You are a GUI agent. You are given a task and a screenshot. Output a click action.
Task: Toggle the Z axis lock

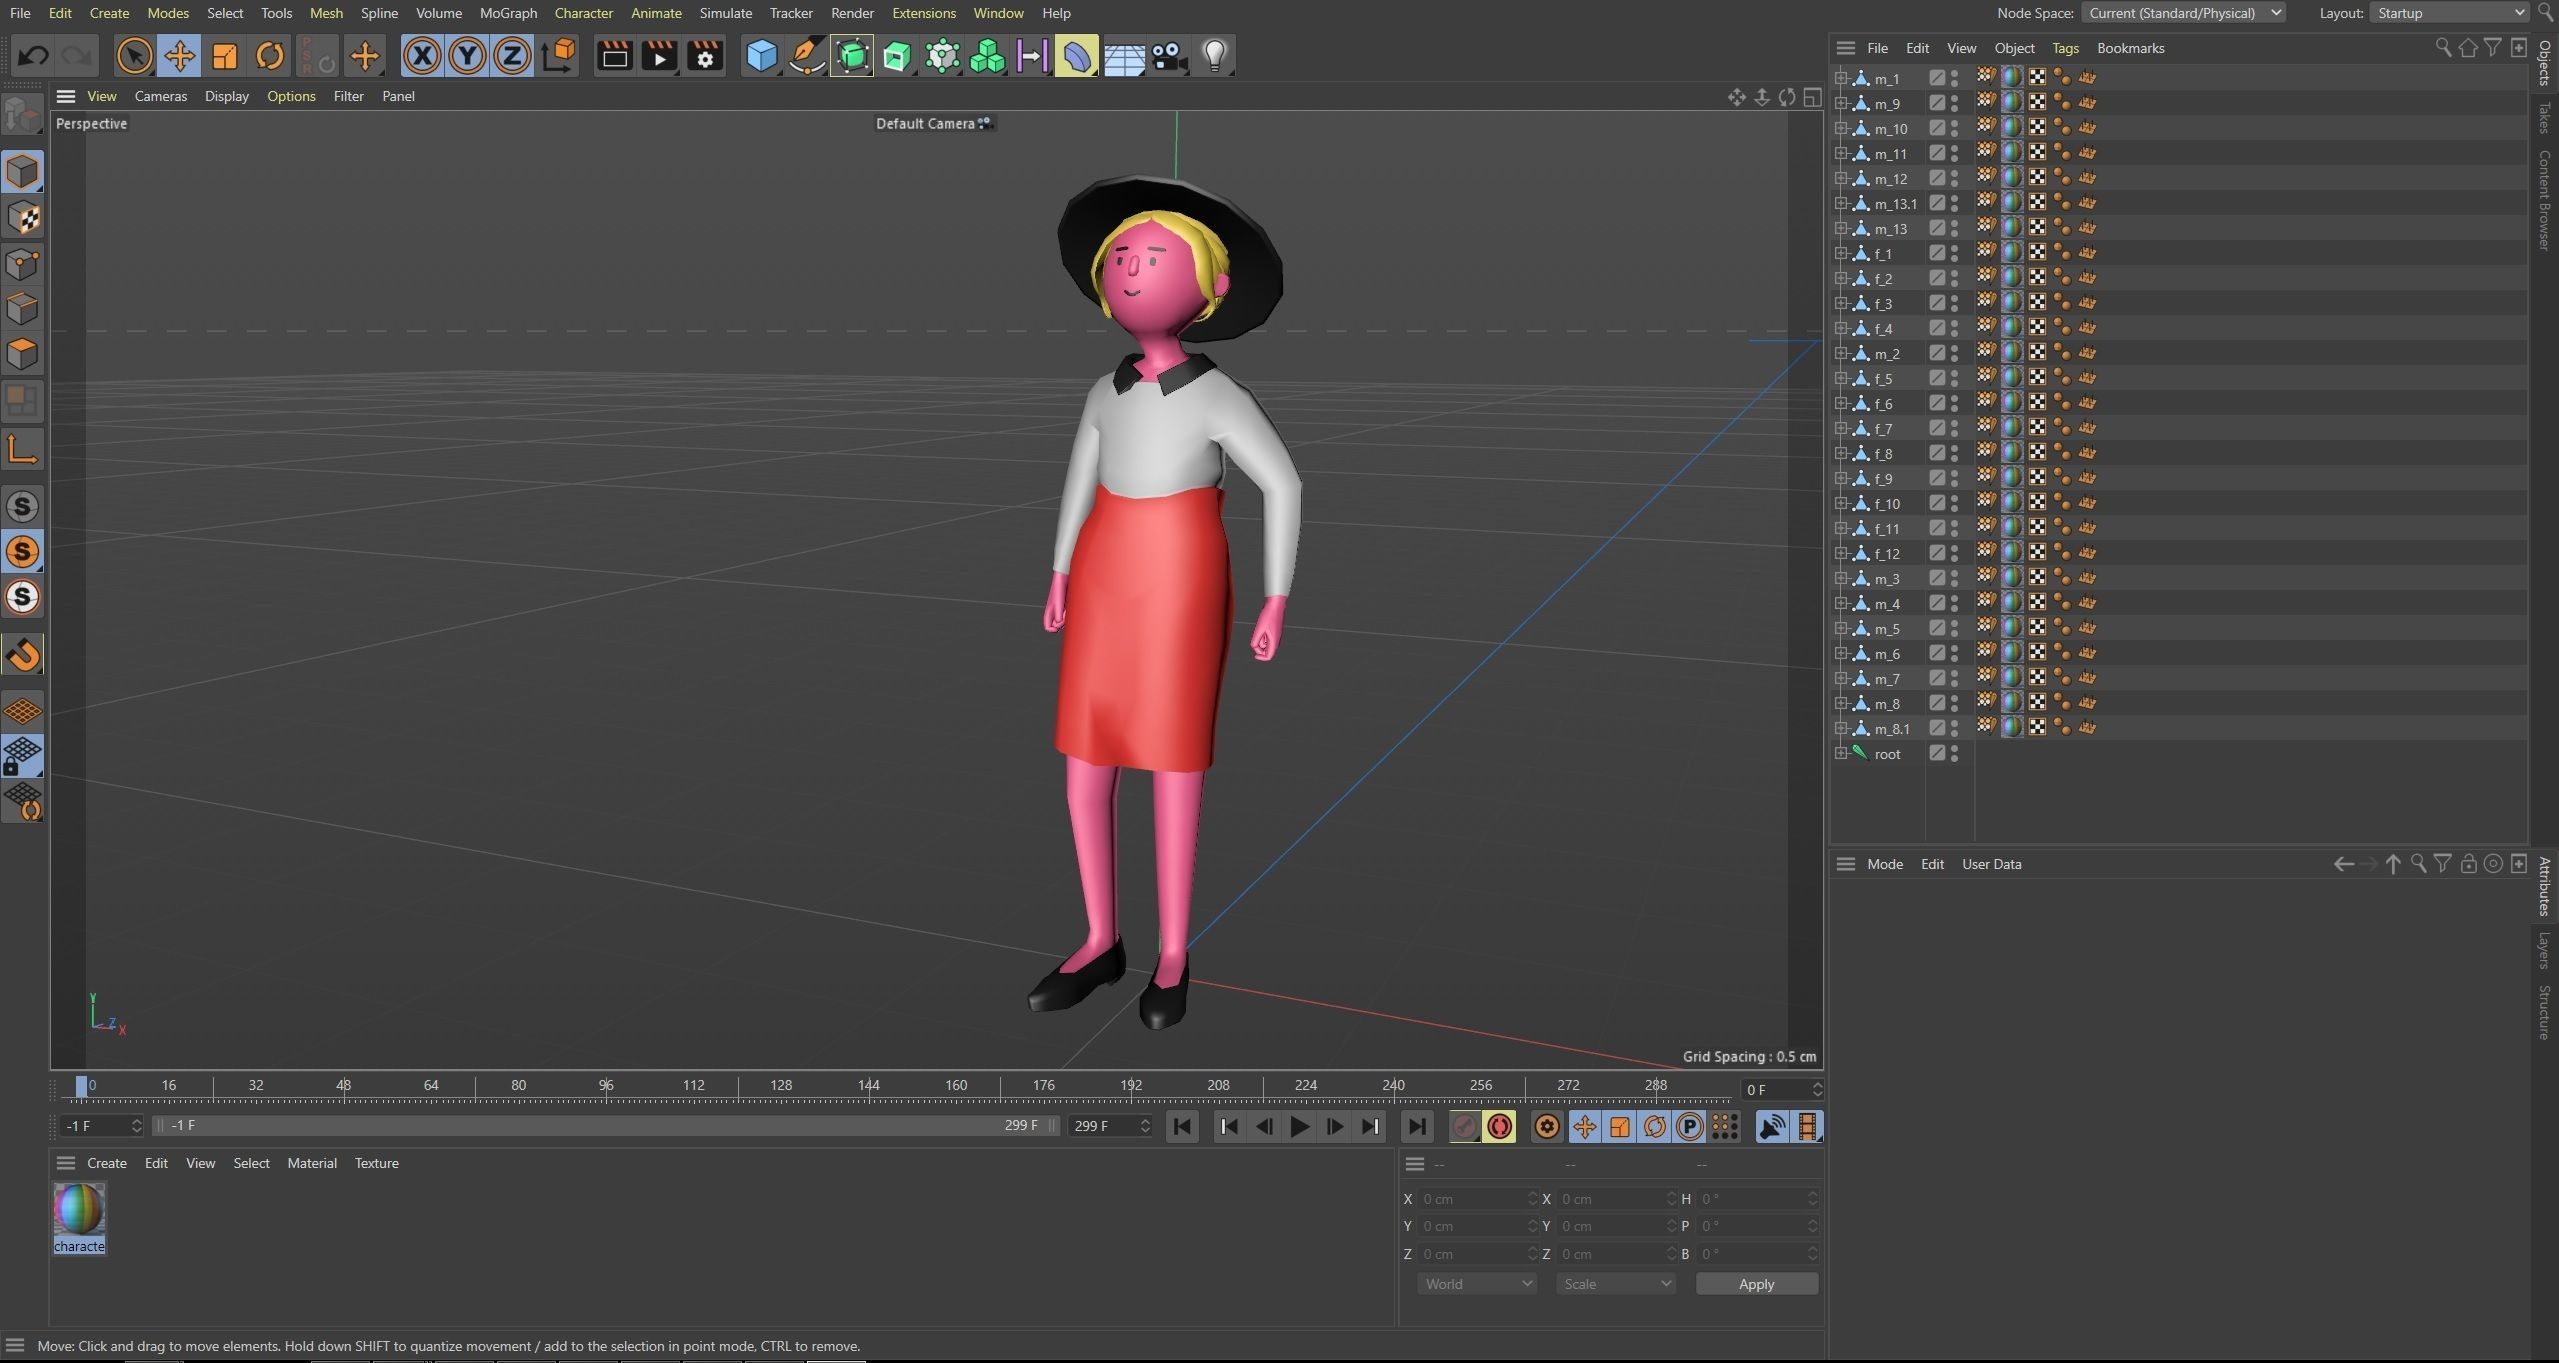(512, 56)
